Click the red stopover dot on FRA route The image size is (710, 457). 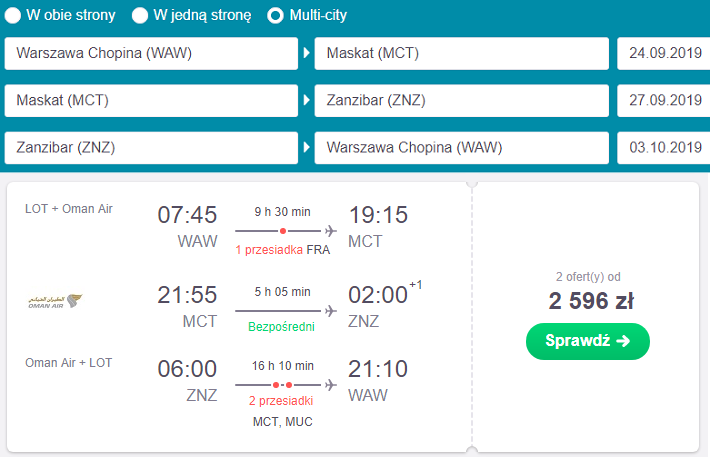283,230
